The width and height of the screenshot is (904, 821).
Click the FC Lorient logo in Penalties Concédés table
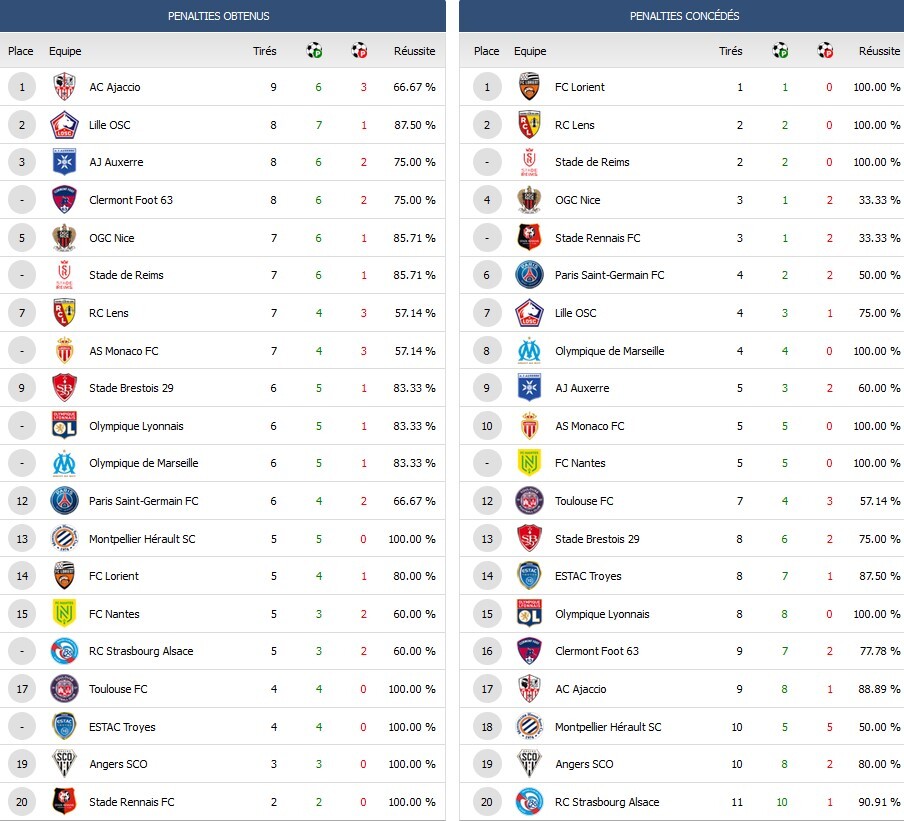[x=530, y=87]
